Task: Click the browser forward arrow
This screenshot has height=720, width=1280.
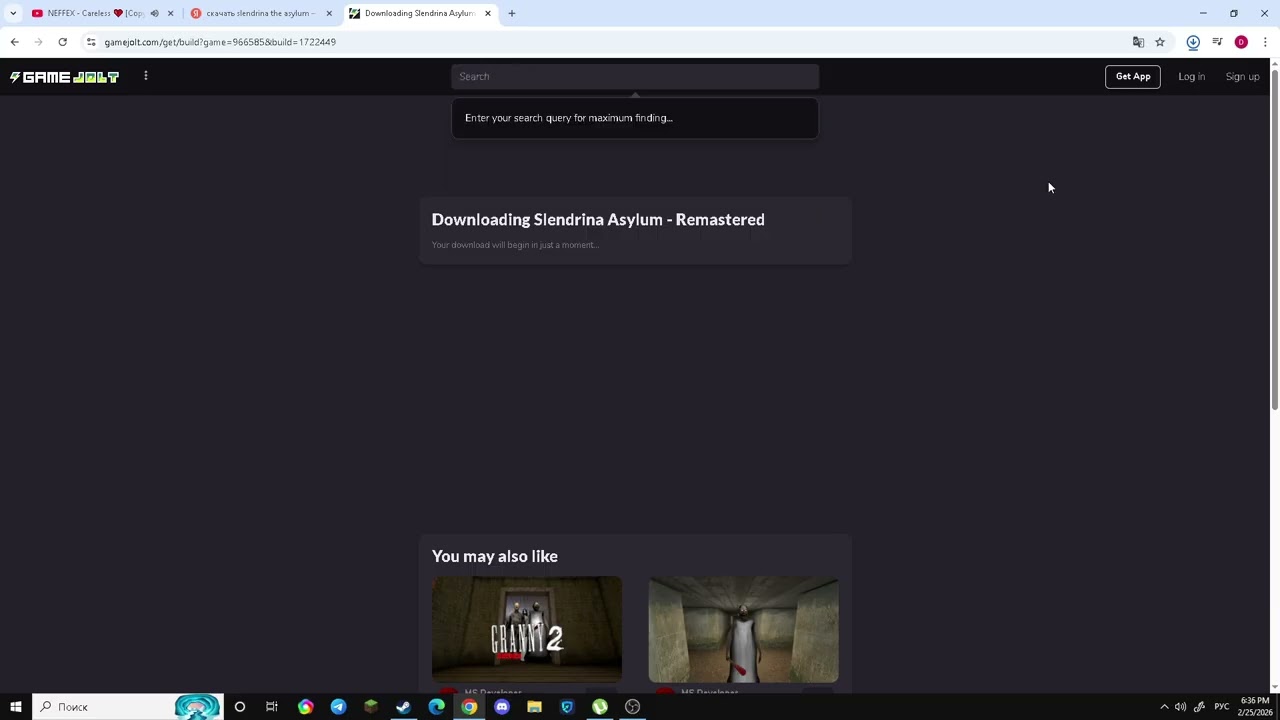Action: click(38, 42)
